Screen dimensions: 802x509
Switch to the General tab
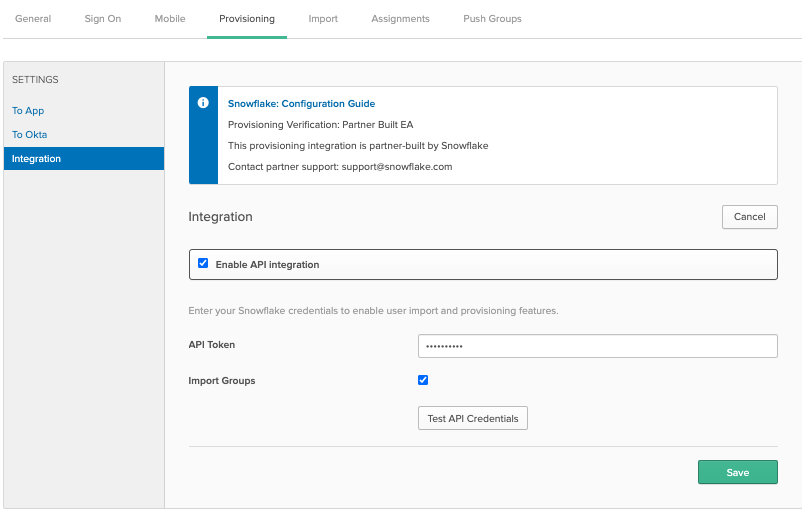click(33, 19)
